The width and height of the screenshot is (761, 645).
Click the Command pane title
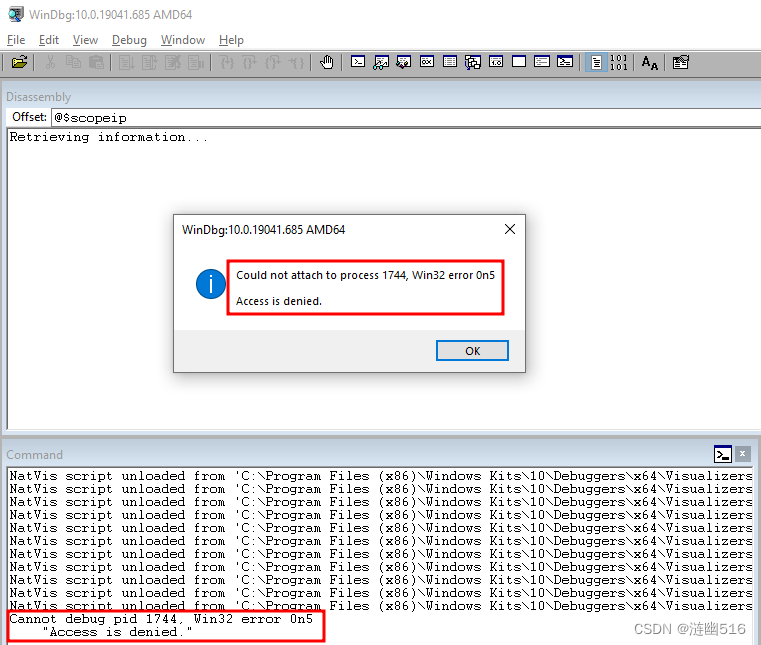pyautogui.click(x=34, y=454)
